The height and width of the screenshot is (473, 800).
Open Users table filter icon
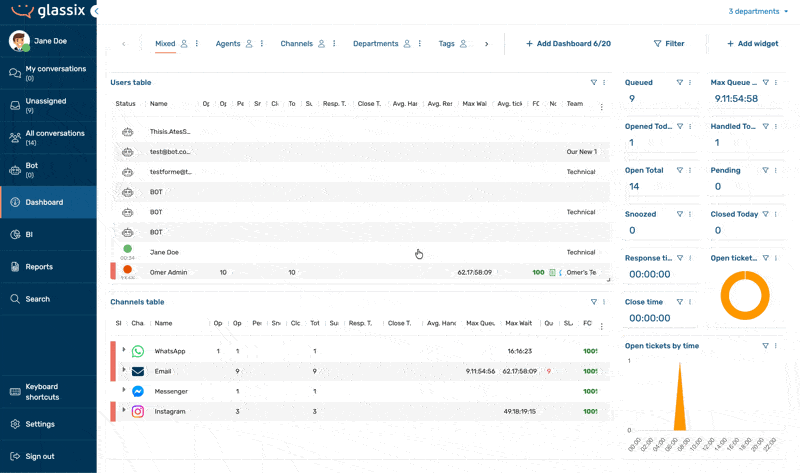(594, 82)
